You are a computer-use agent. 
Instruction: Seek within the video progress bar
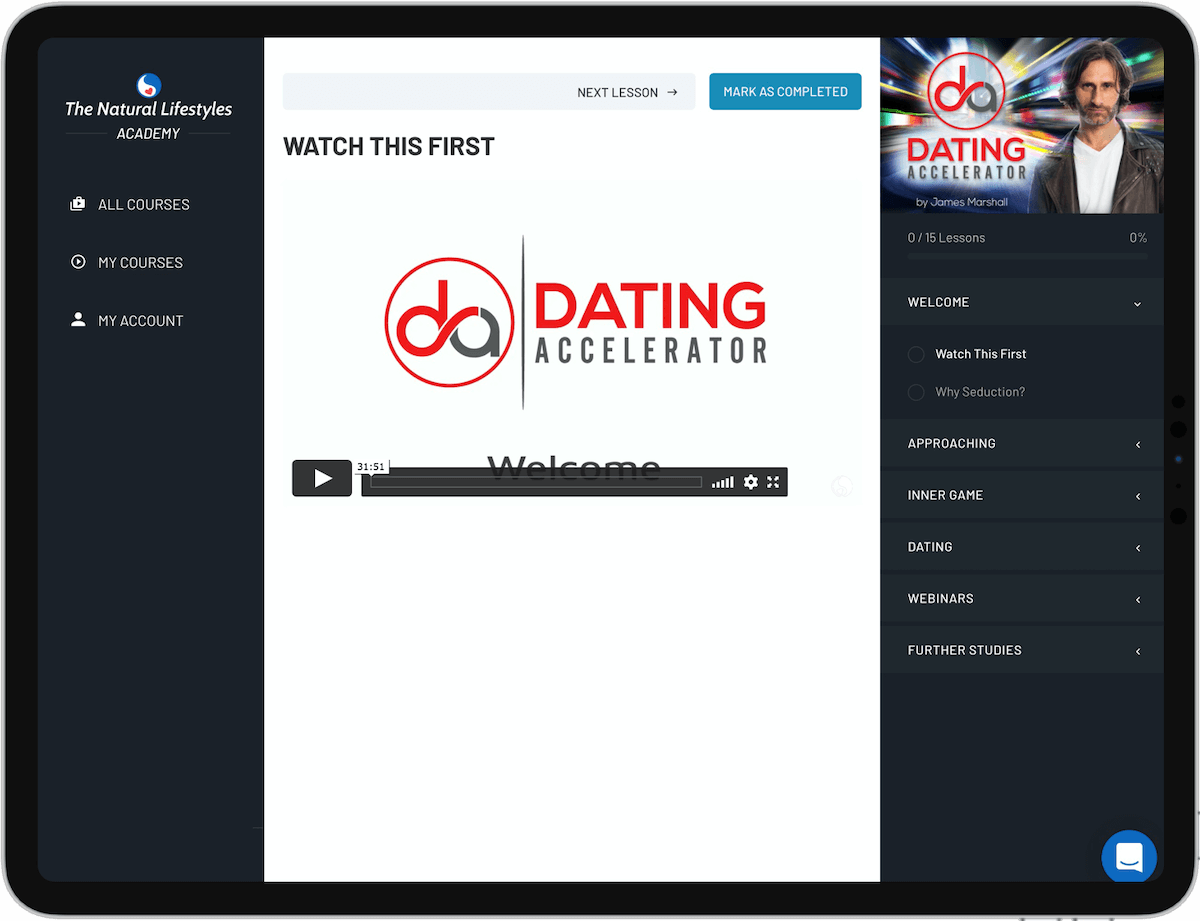536,482
